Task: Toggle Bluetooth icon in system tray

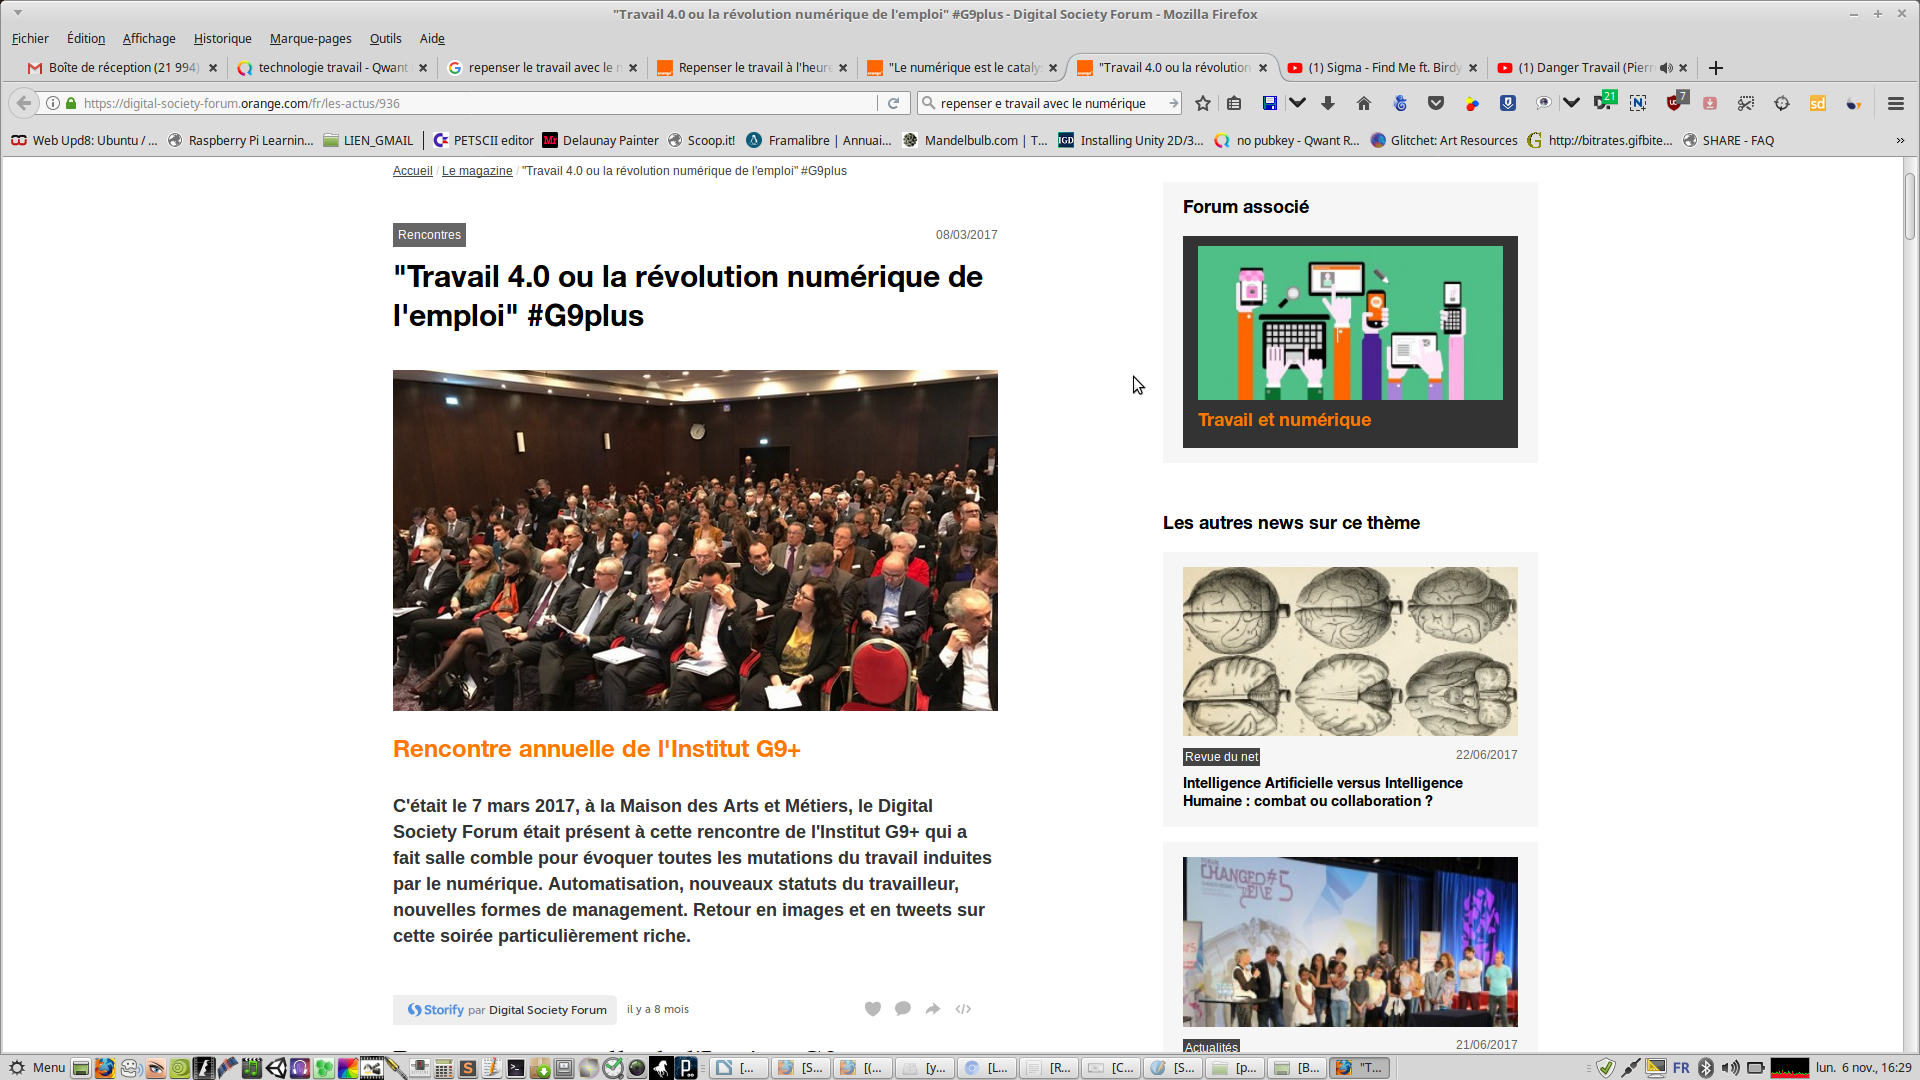Action: (1706, 1068)
